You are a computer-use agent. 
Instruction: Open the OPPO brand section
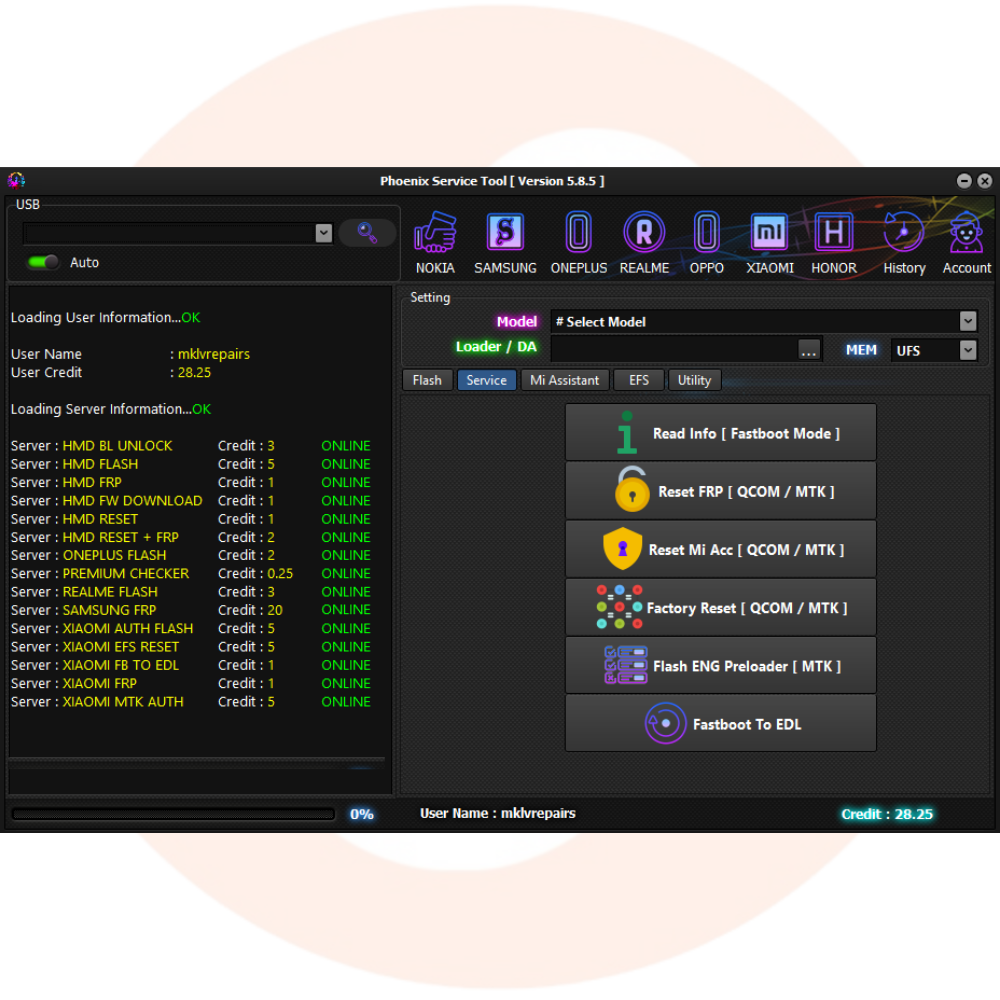point(707,243)
